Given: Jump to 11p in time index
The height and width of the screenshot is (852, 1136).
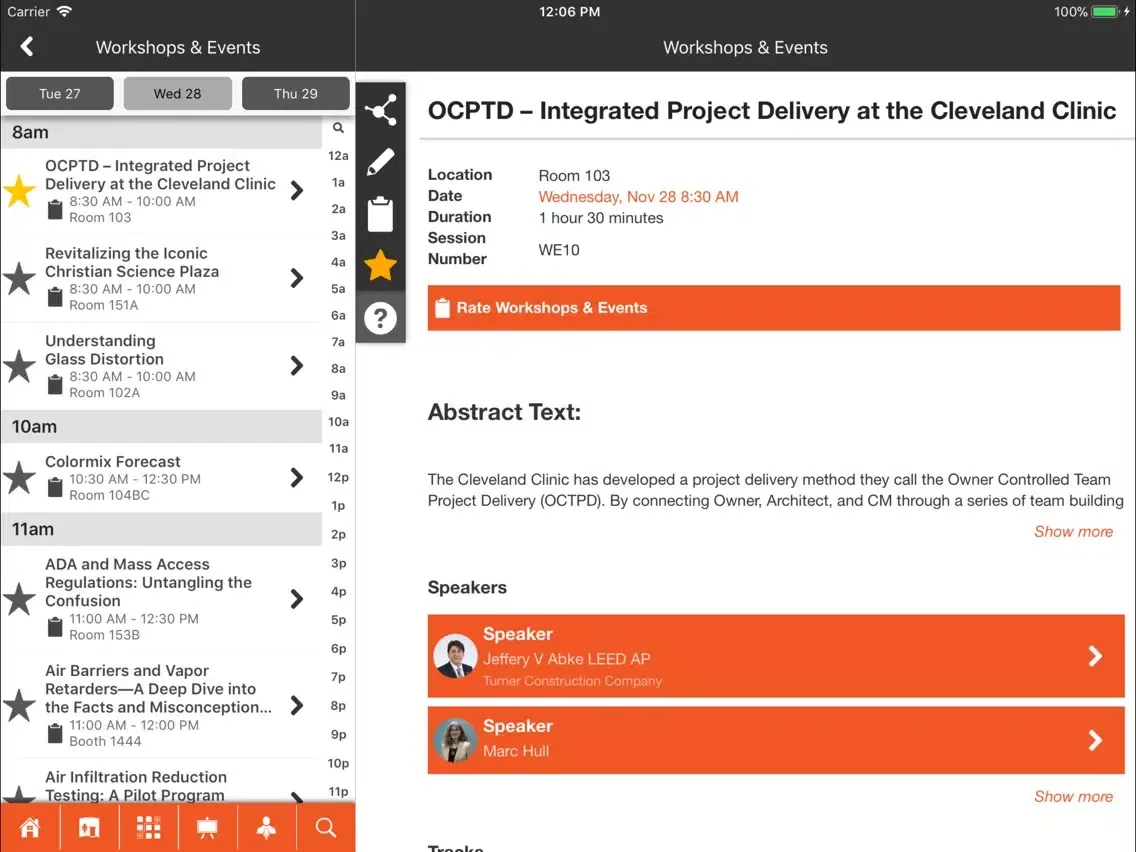Looking at the screenshot, I should tap(338, 792).
